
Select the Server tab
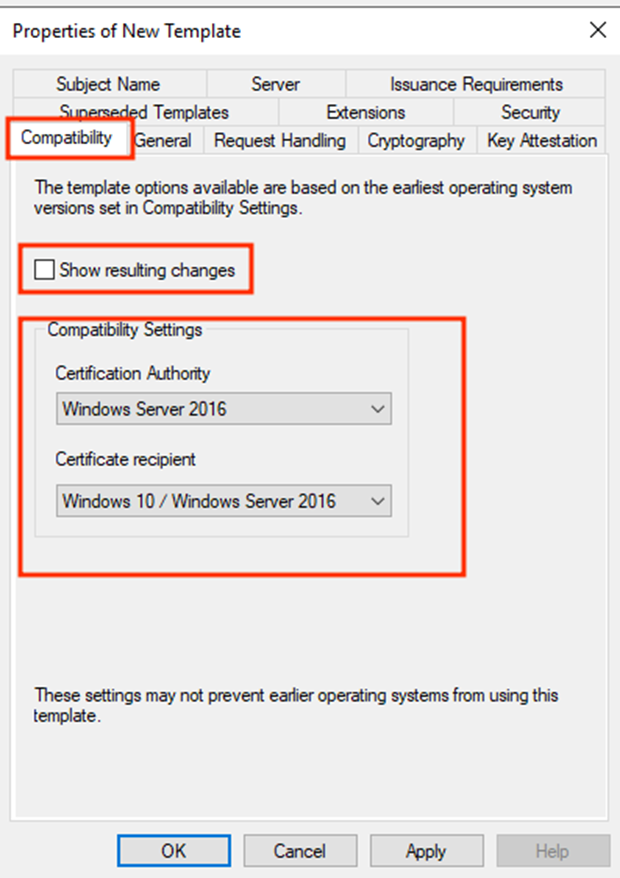[x=276, y=84]
